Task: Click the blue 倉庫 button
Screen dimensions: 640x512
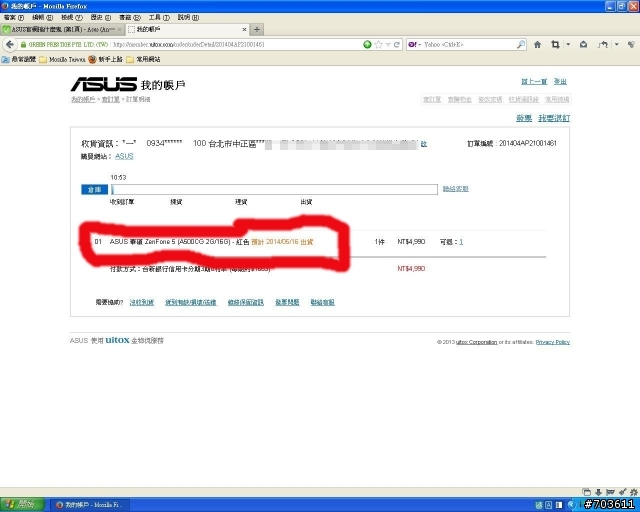Action: (94, 189)
